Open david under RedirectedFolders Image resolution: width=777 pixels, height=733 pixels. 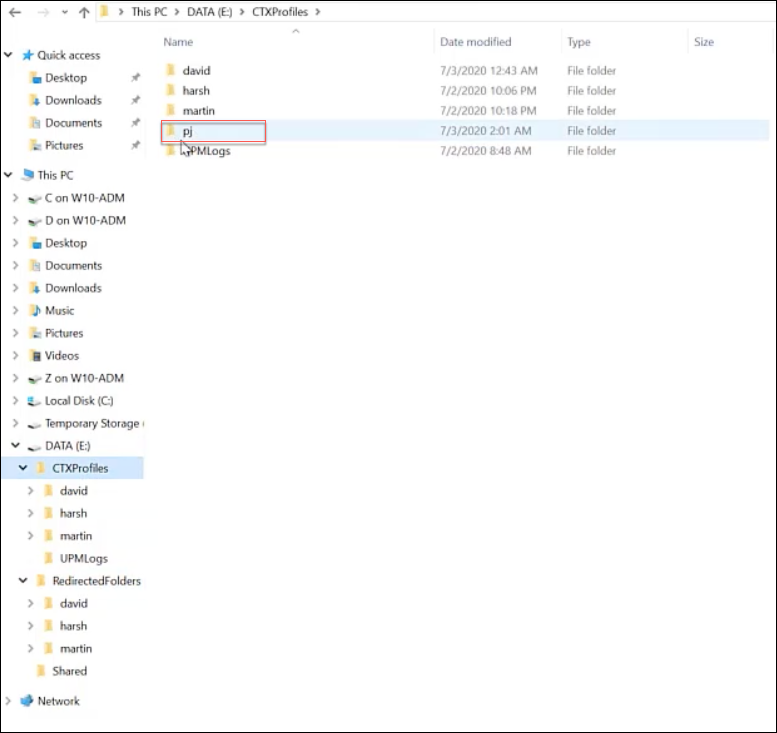point(74,604)
